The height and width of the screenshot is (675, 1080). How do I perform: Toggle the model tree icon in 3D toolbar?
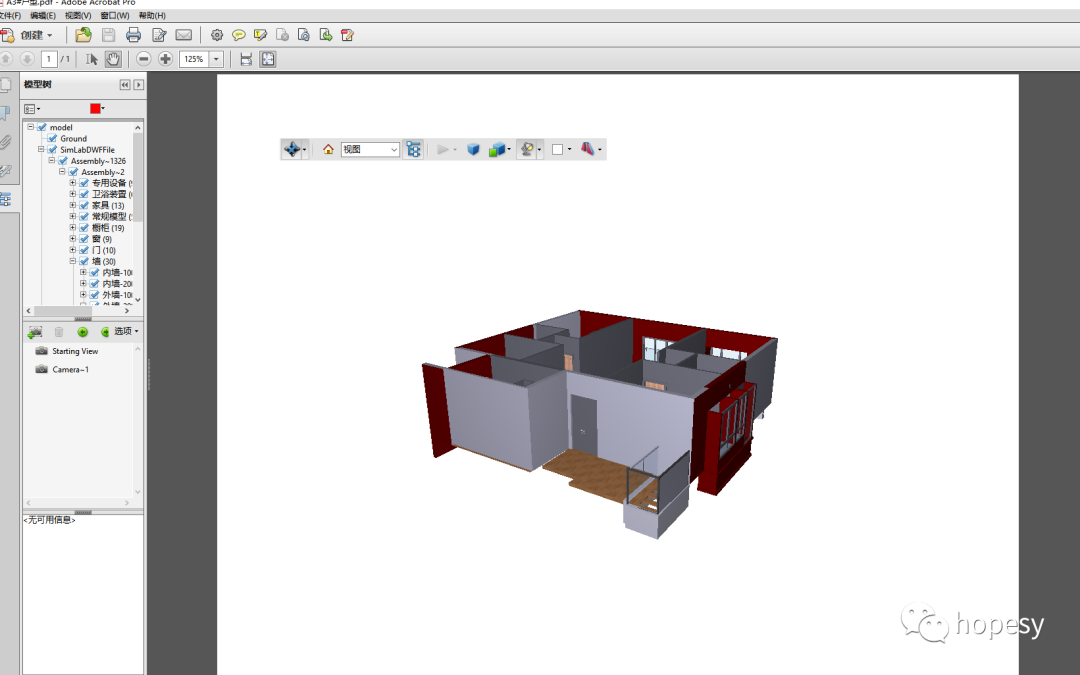(x=413, y=149)
